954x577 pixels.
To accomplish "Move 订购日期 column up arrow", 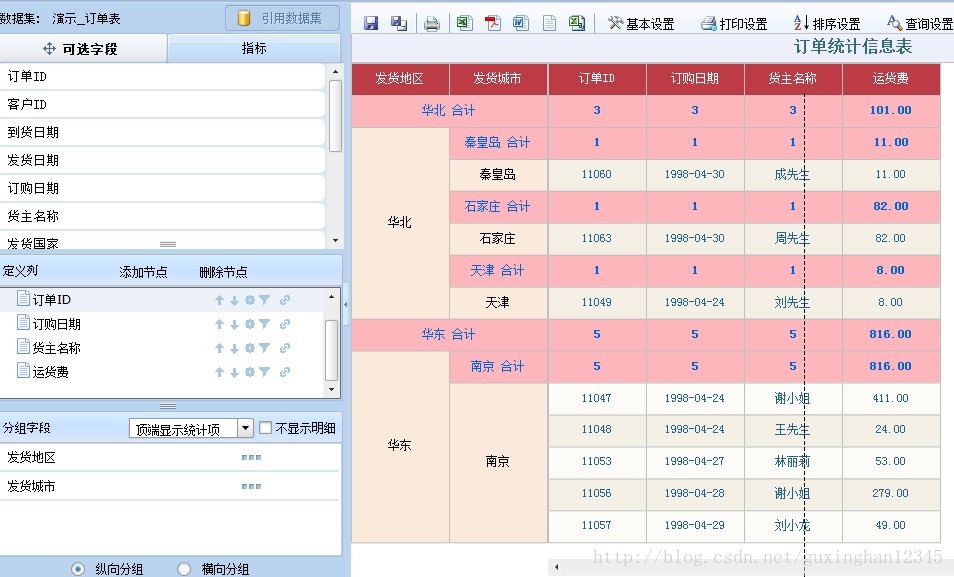I will [220, 324].
